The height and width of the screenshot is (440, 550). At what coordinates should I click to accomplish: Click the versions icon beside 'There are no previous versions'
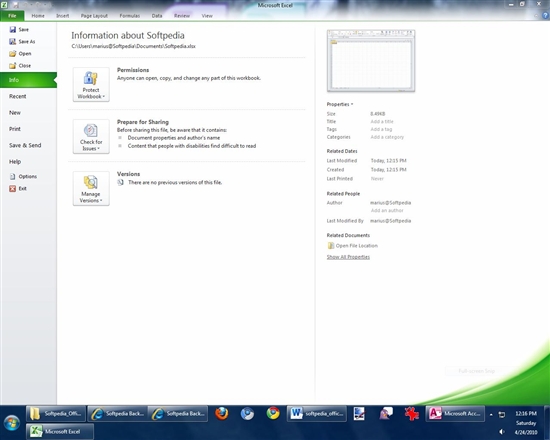point(120,182)
